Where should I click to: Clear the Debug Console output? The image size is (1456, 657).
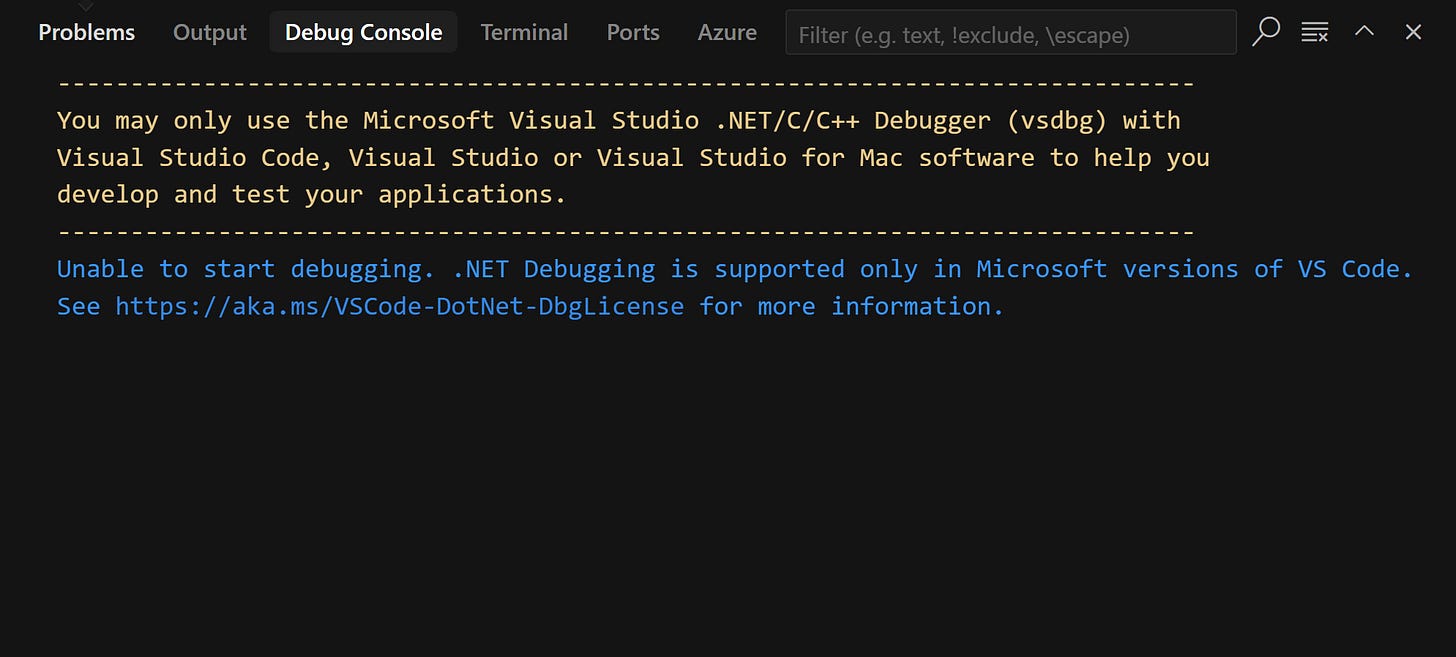(x=1314, y=31)
